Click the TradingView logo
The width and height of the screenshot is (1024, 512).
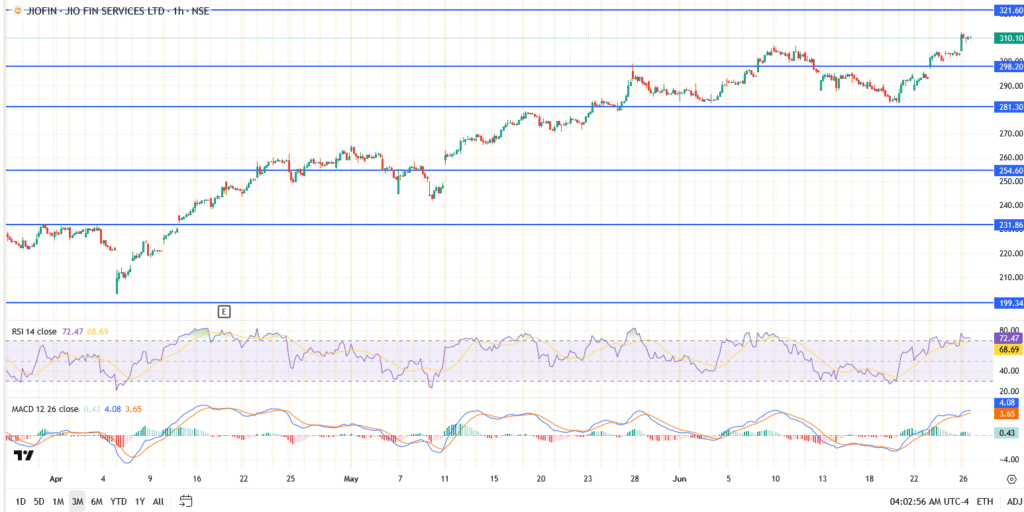click(x=21, y=455)
